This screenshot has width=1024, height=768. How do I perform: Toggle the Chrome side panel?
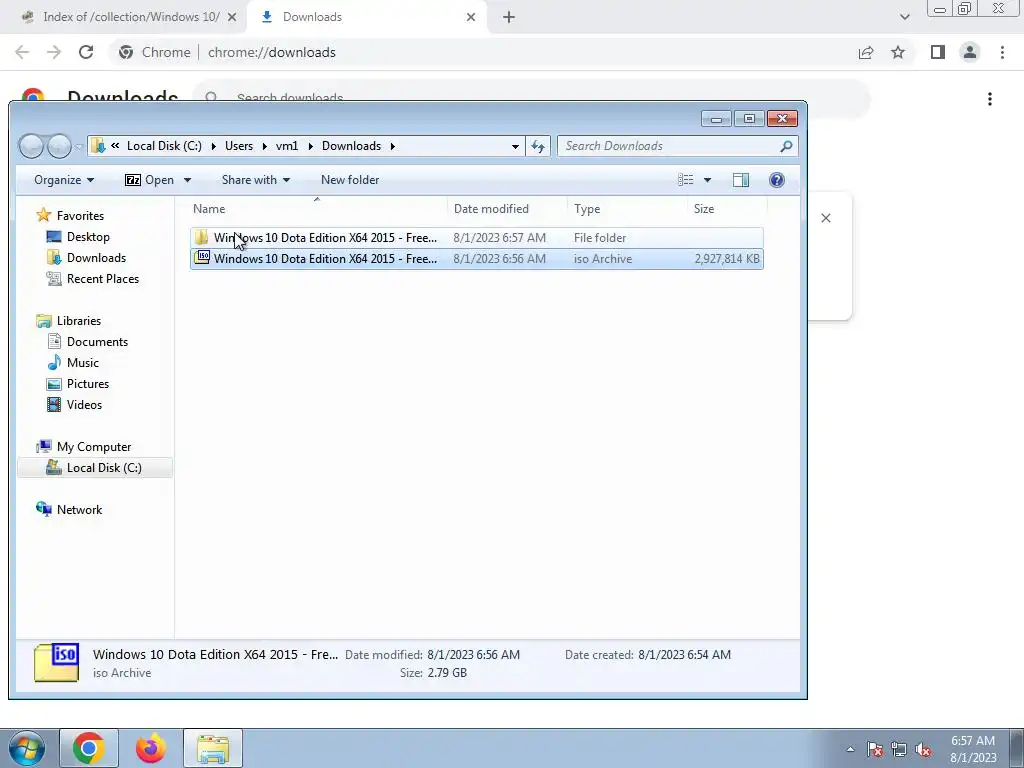coord(938,52)
